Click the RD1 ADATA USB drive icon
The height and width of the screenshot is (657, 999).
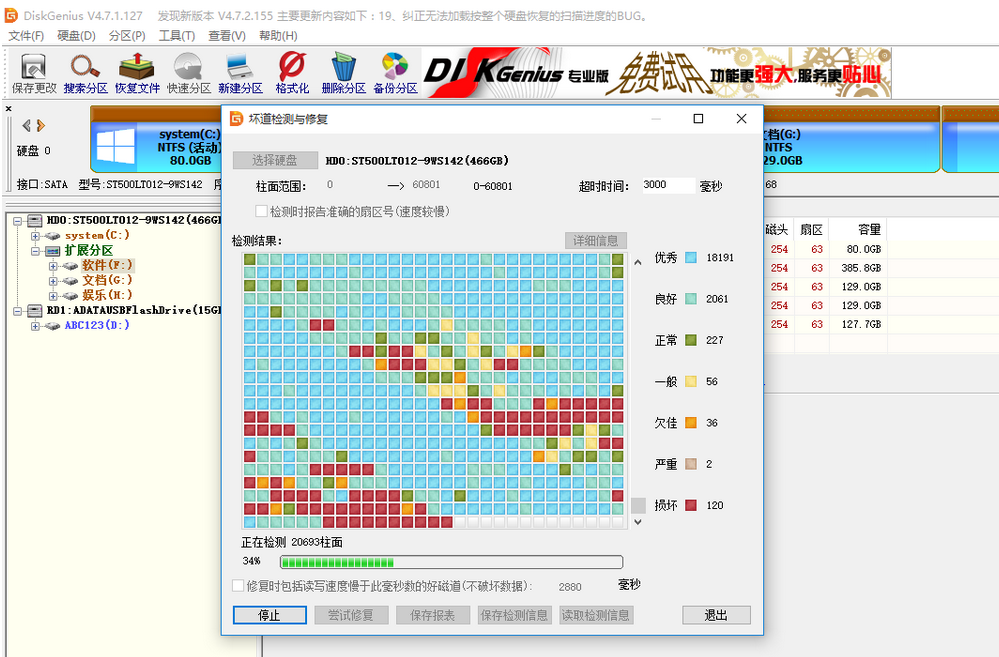click(x=35, y=310)
